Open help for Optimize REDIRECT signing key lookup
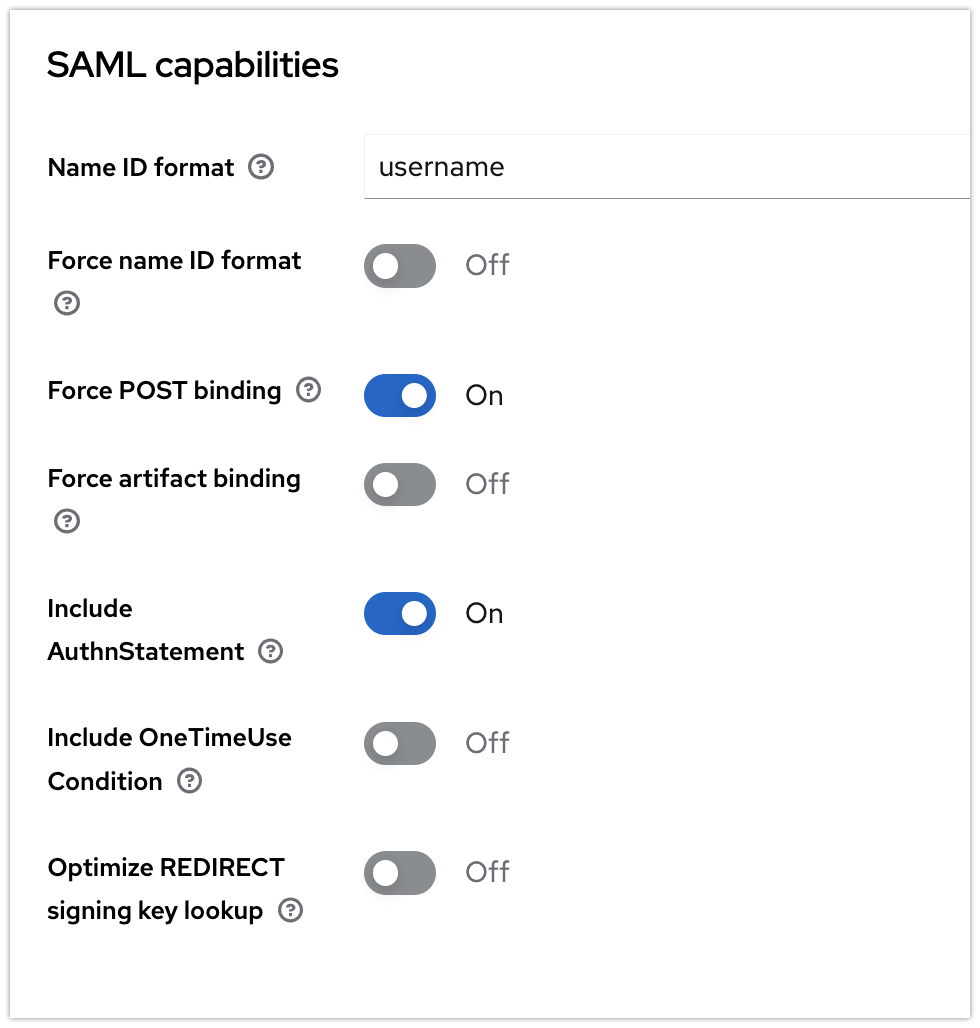980x1028 pixels. [x=291, y=911]
